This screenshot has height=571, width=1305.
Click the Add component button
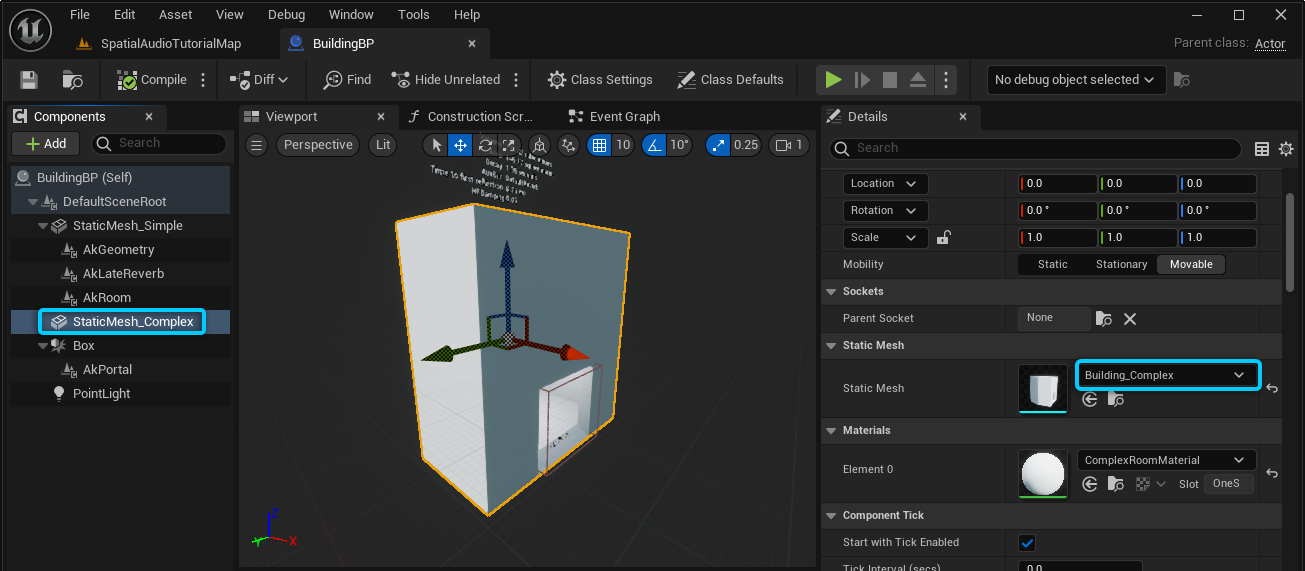click(x=46, y=144)
